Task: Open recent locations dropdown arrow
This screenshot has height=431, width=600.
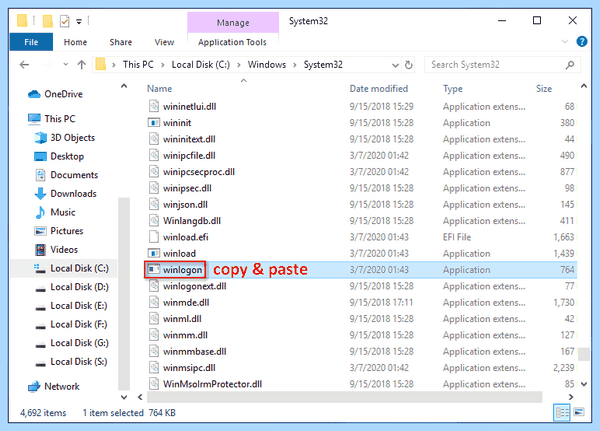Action: [x=65, y=65]
